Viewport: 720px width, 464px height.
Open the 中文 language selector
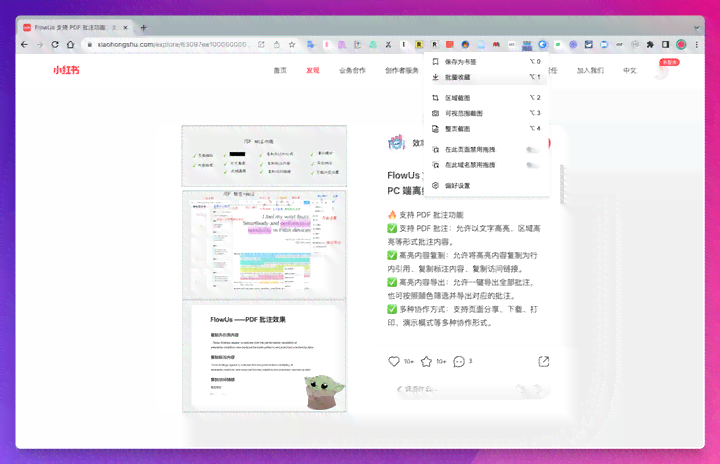click(630, 70)
